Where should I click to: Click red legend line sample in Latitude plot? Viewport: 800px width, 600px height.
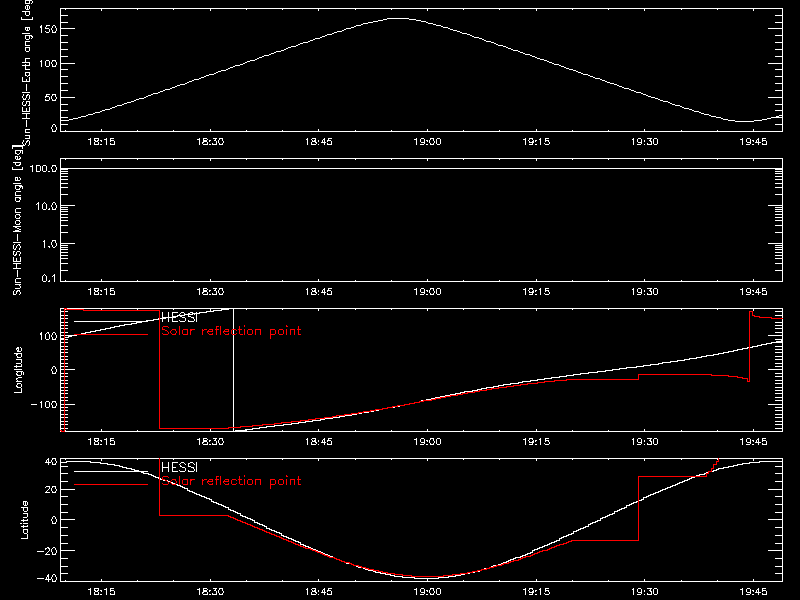(111, 485)
